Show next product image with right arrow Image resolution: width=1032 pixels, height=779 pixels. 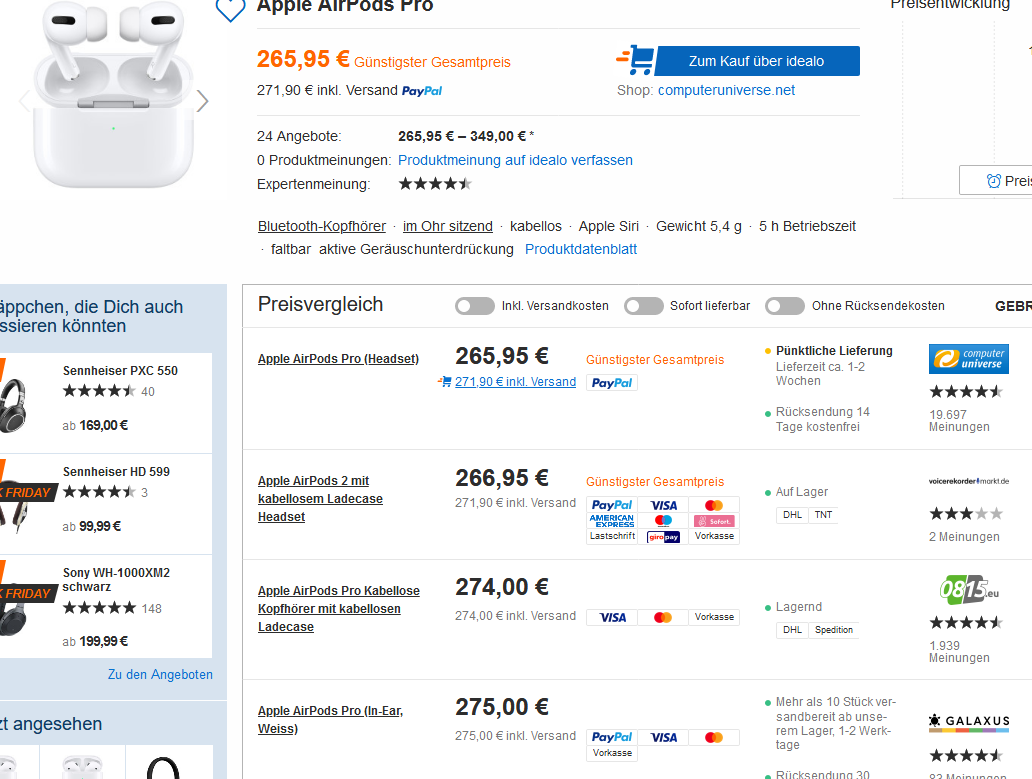pyautogui.click(x=203, y=101)
